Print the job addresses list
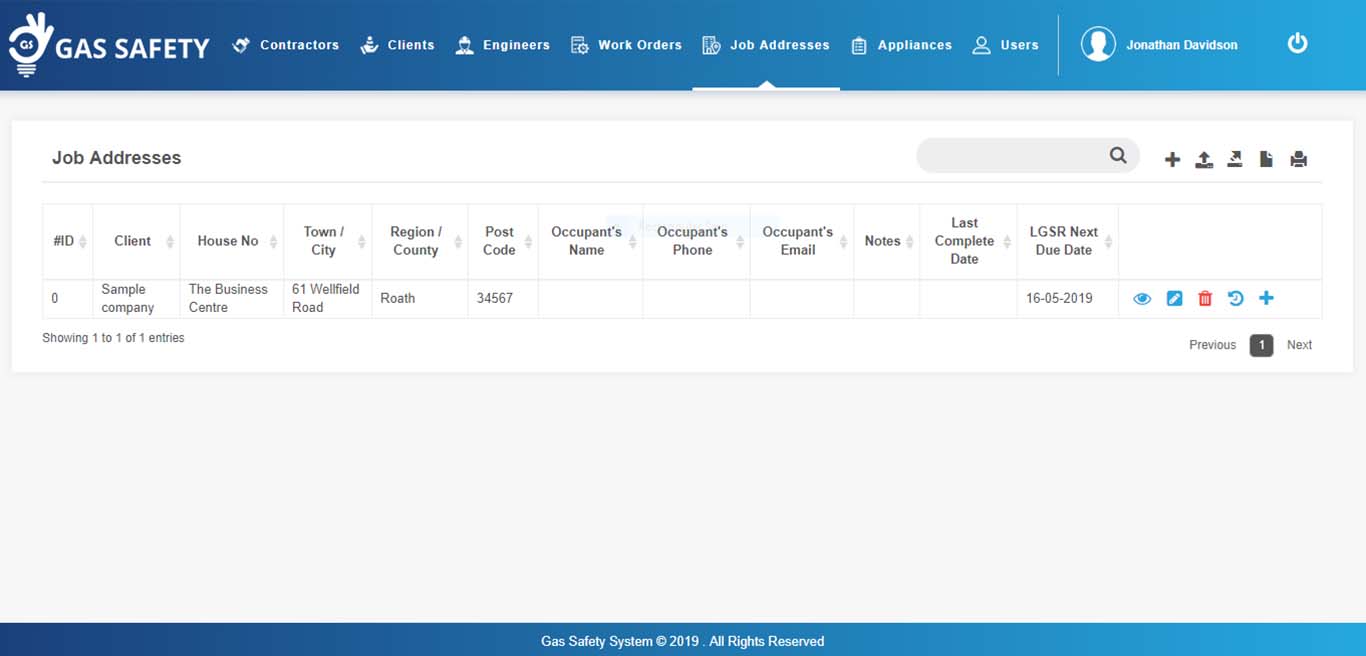This screenshot has height=656, width=1366. (1298, 159)
